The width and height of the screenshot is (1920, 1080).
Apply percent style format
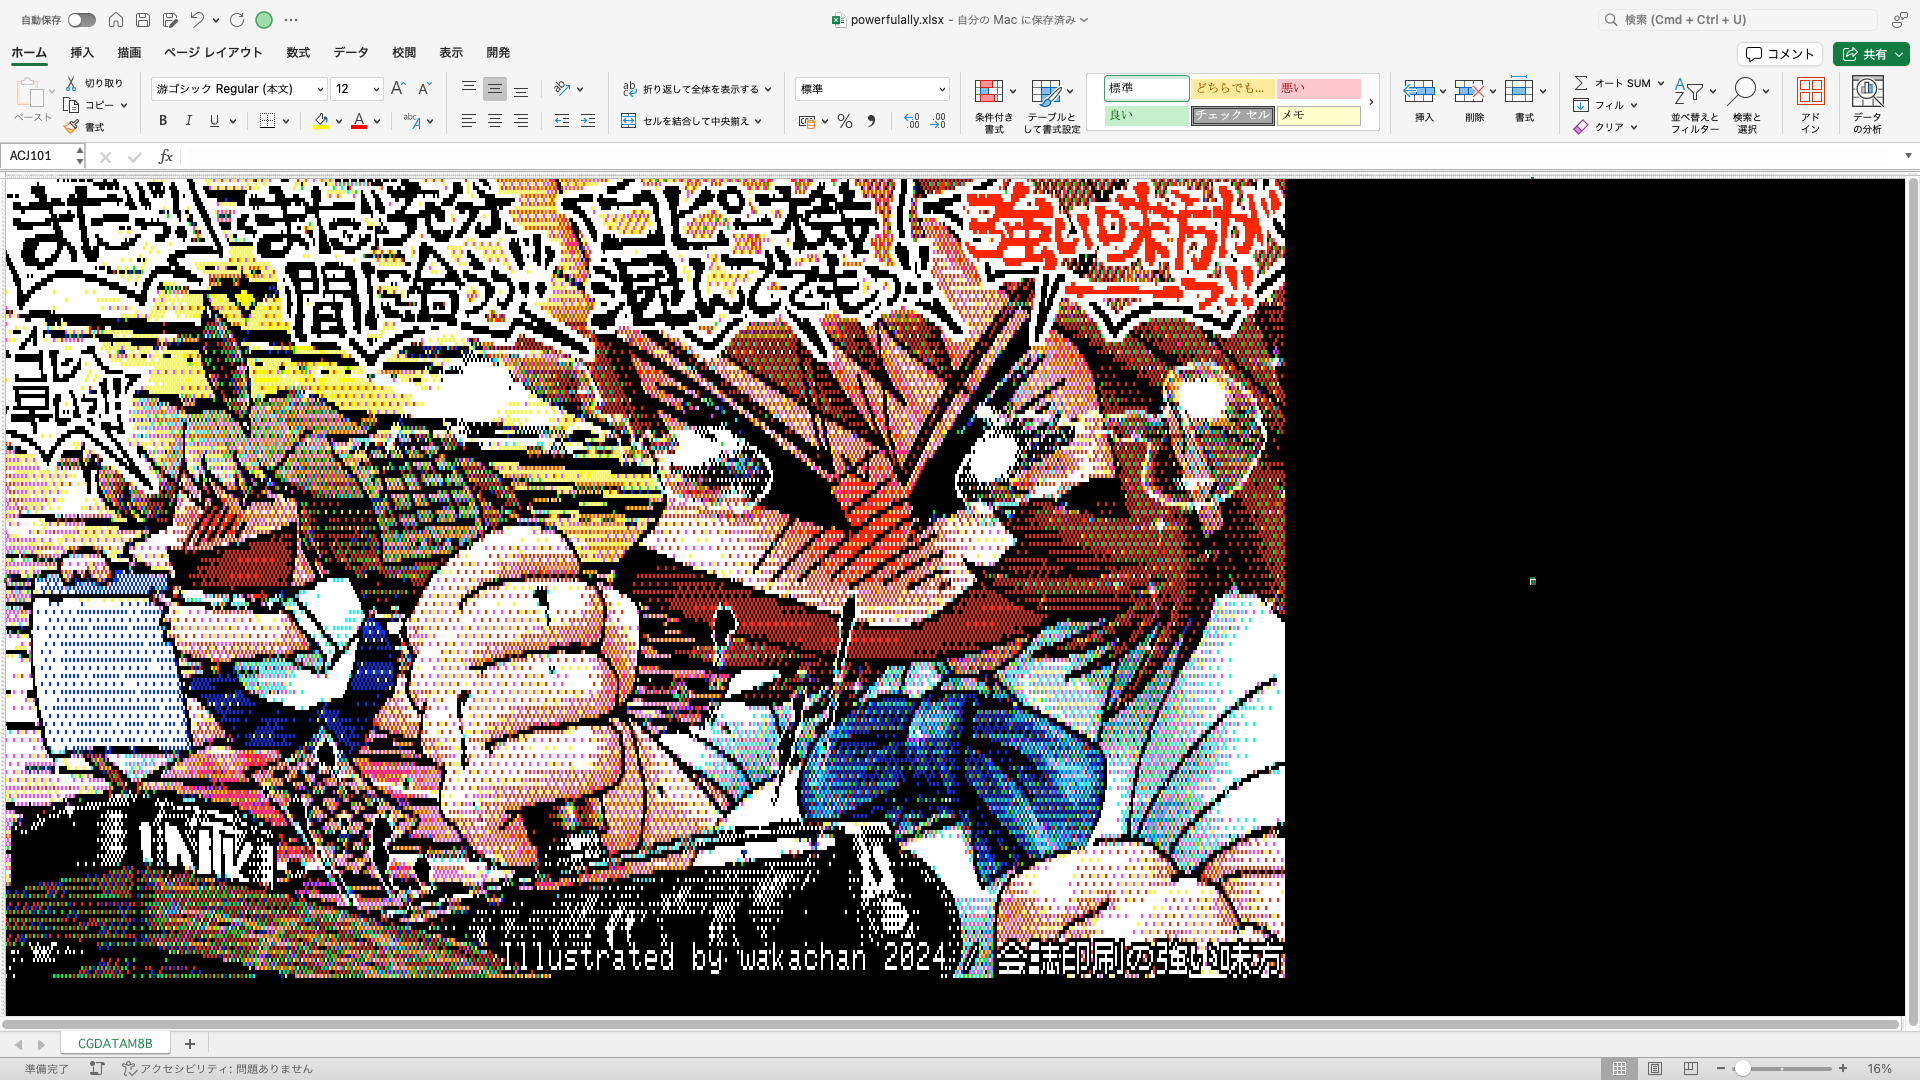845,121
